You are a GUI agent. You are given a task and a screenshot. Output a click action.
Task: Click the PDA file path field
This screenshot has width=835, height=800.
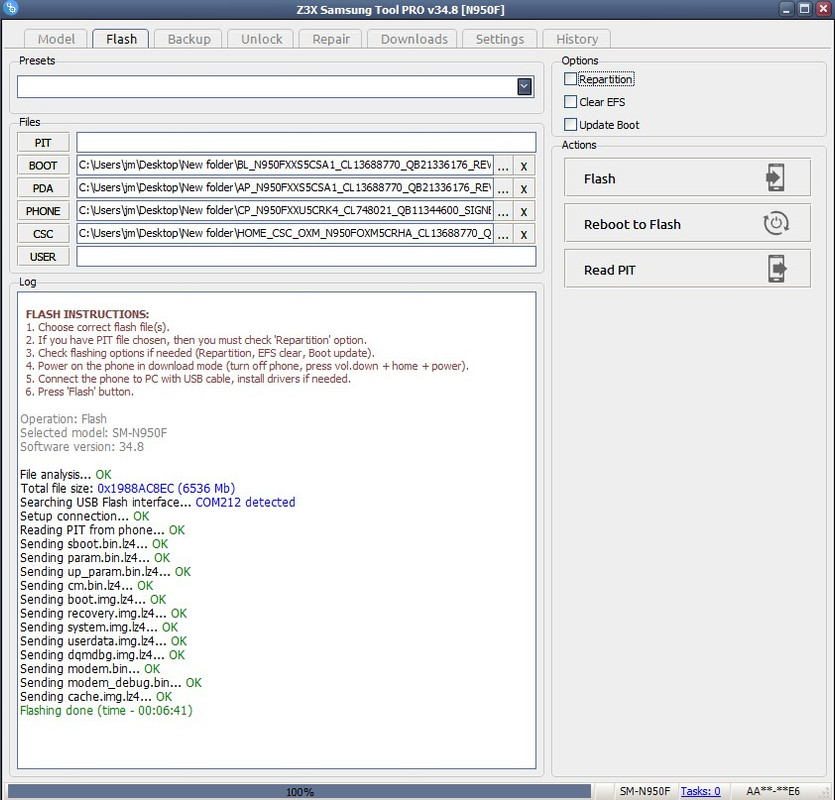(285, 188)
